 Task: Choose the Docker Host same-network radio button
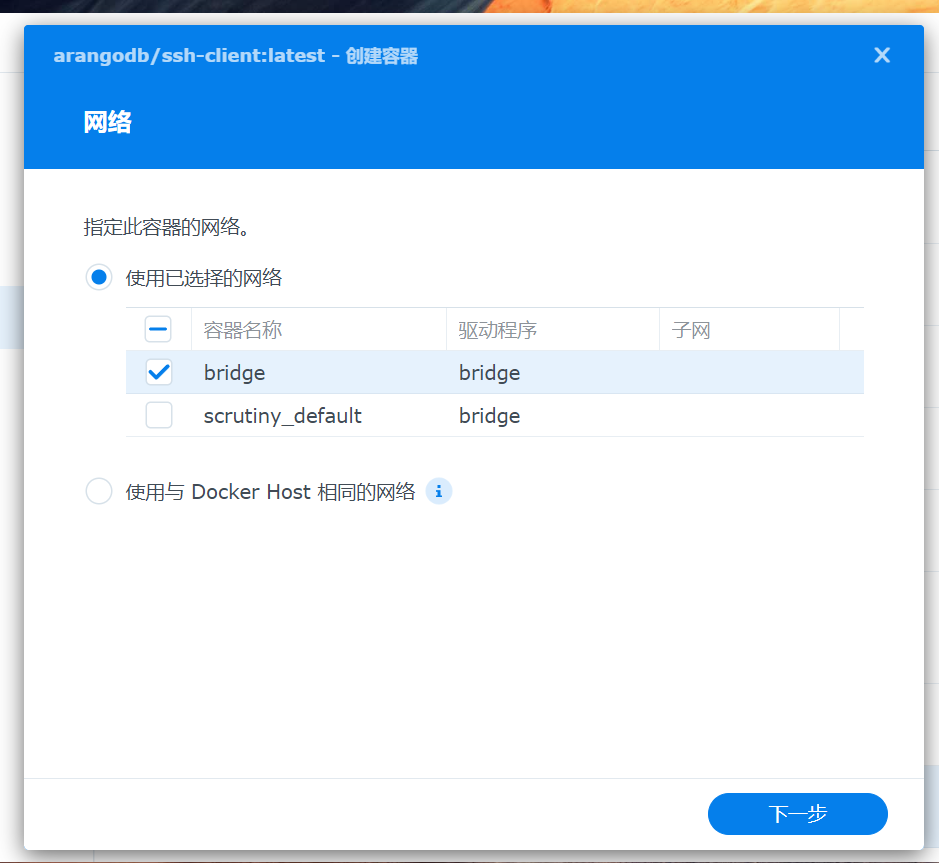tap(99, 492)
